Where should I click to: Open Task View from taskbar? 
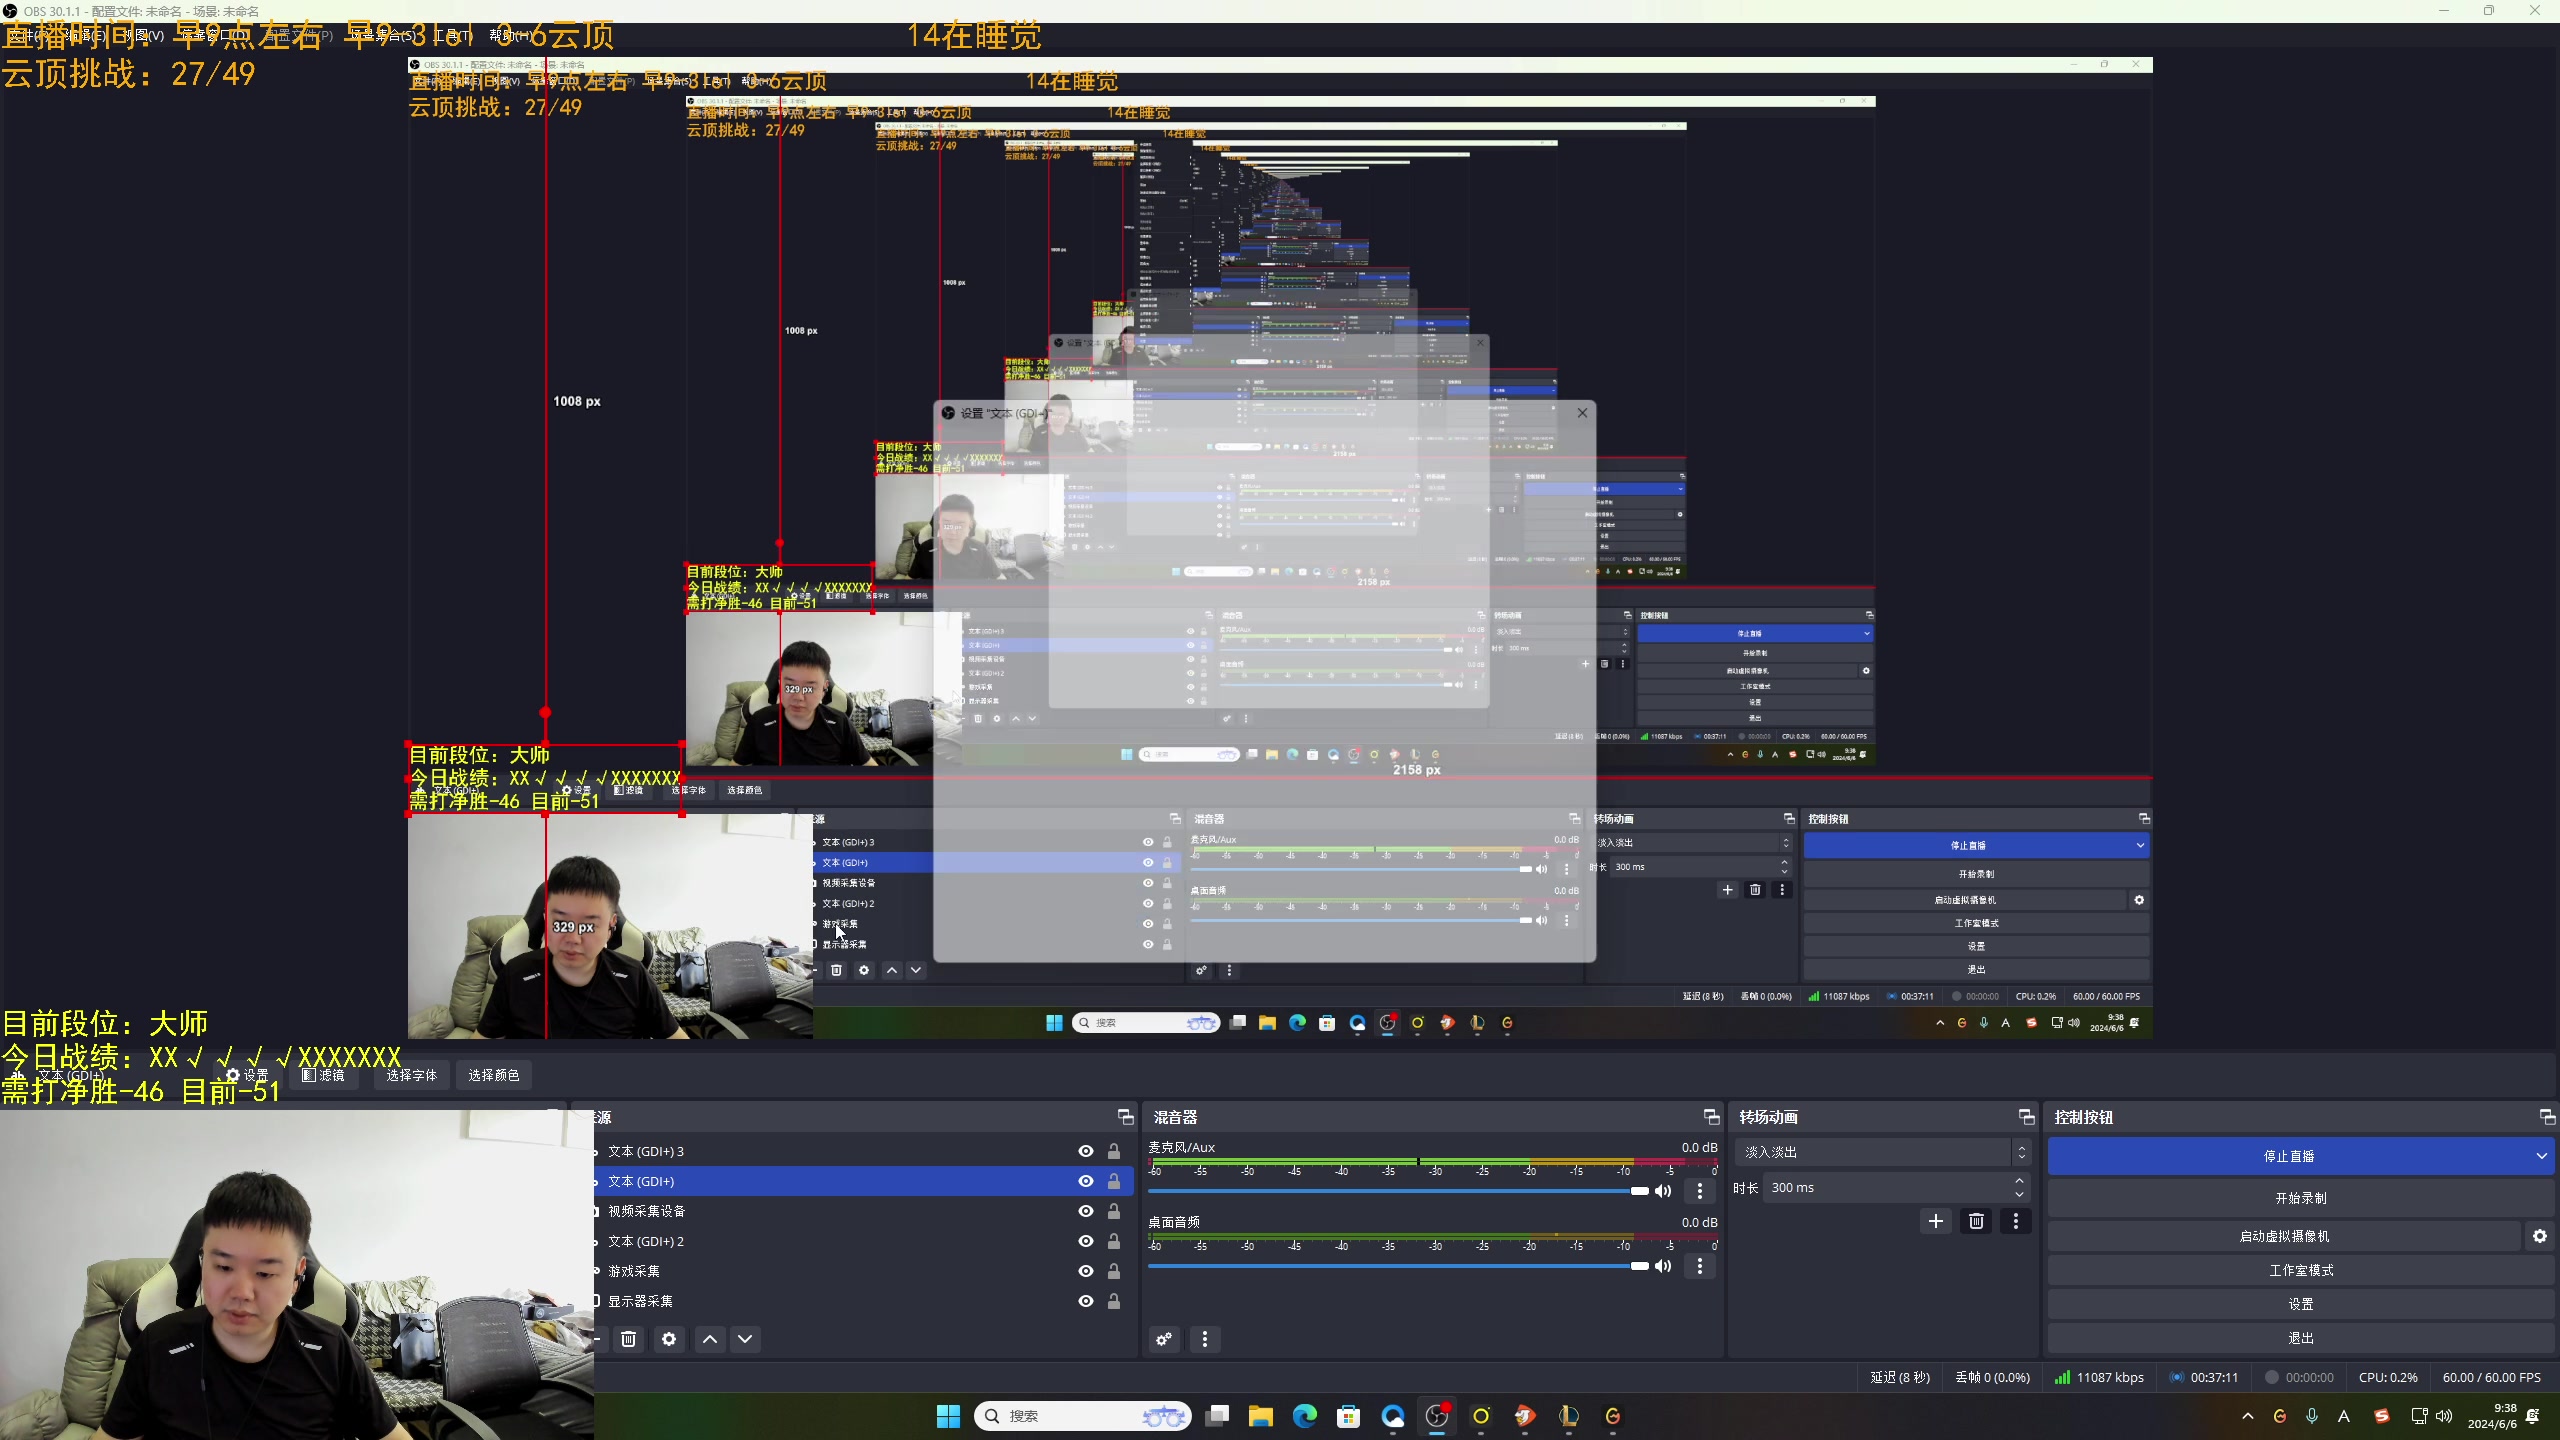pos(1217,1416)
